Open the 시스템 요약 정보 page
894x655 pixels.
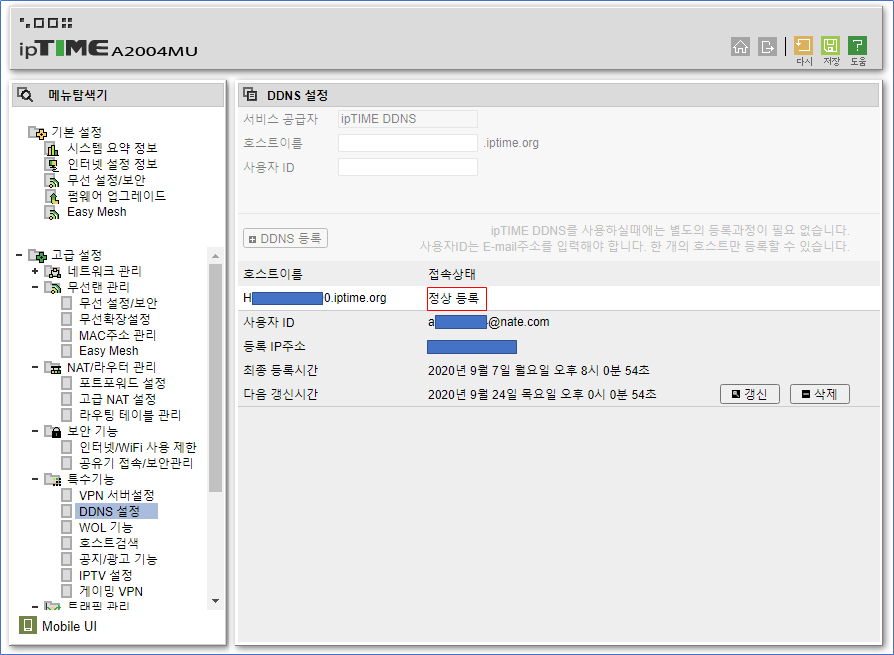click(x=110, y=148)
